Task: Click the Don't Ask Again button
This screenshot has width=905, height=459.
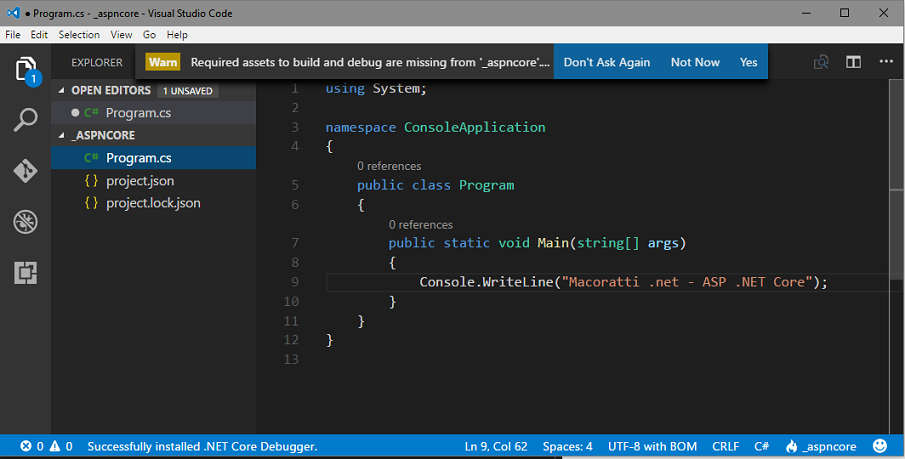Action: 607,62
